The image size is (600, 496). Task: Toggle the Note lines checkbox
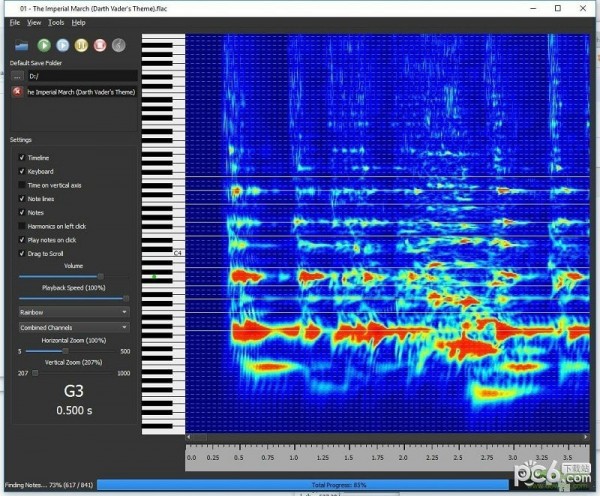click(x=22, y=199)
